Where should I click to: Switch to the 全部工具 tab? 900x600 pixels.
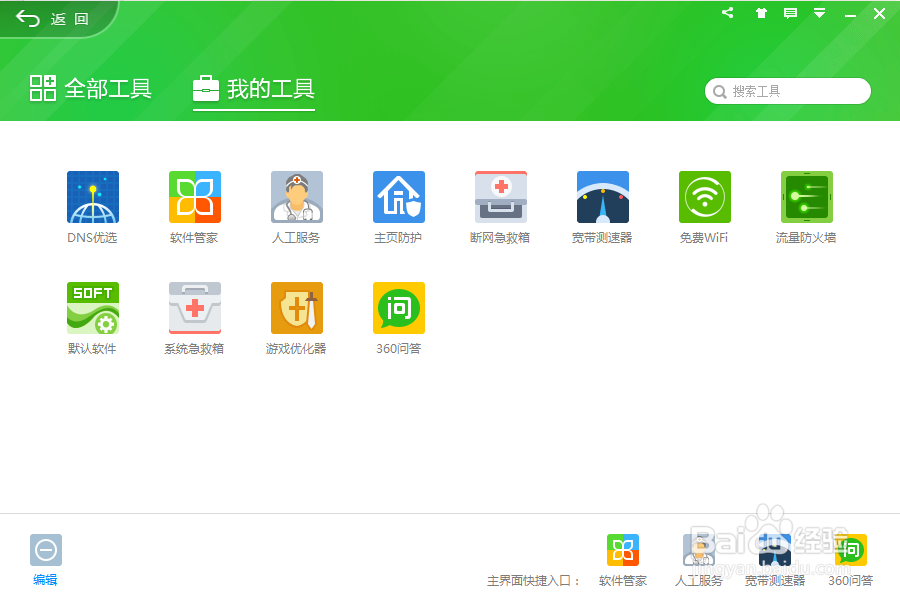tap(91, 89)
